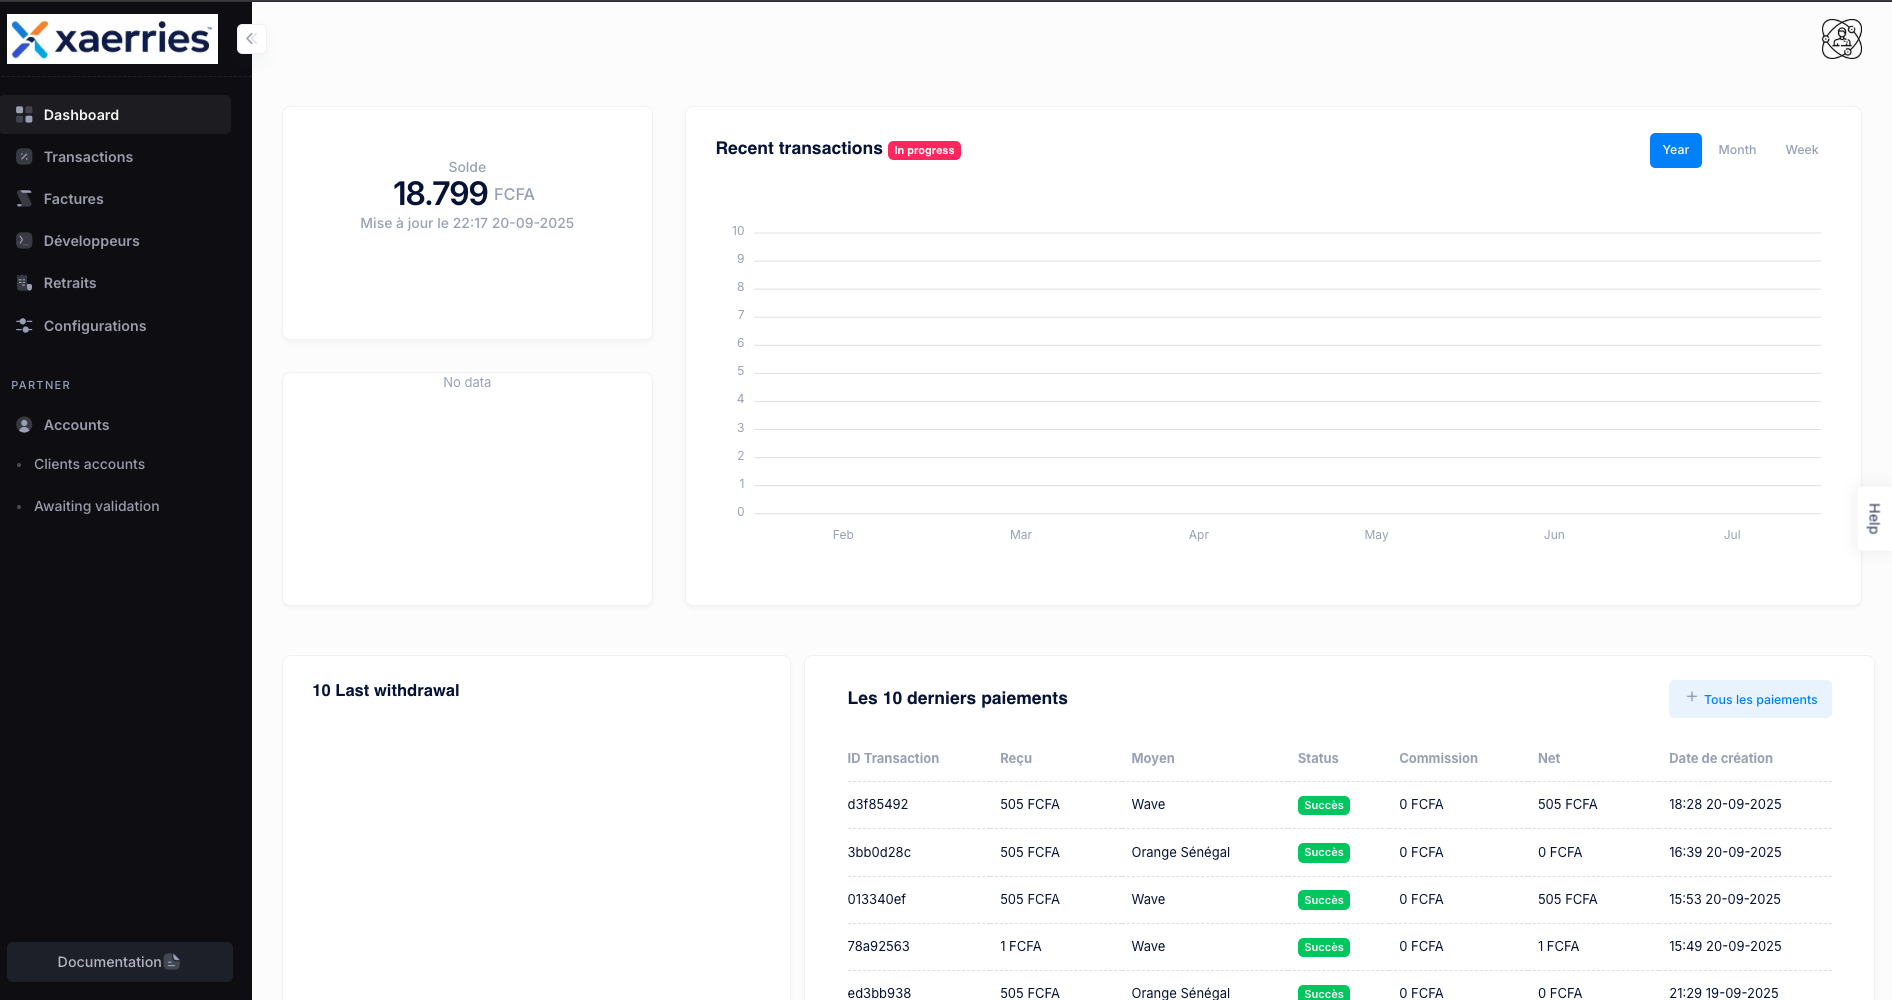Click the Dashboard grid icon

(x=23, y=114)
